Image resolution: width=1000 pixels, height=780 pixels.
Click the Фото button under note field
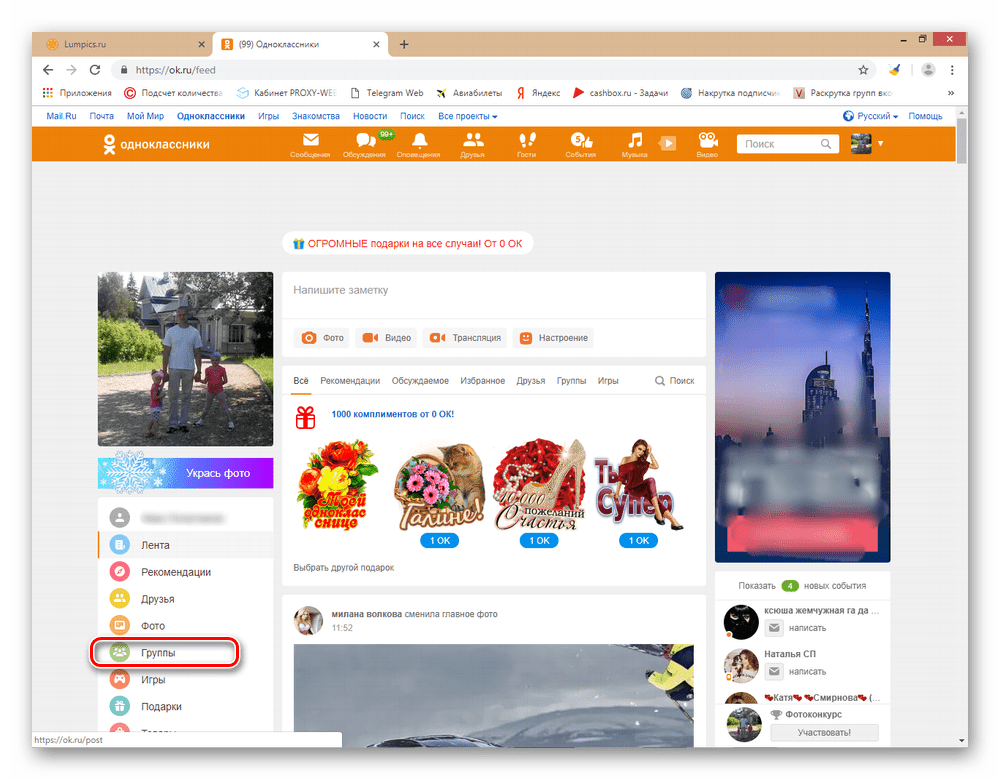coord(322,338)
